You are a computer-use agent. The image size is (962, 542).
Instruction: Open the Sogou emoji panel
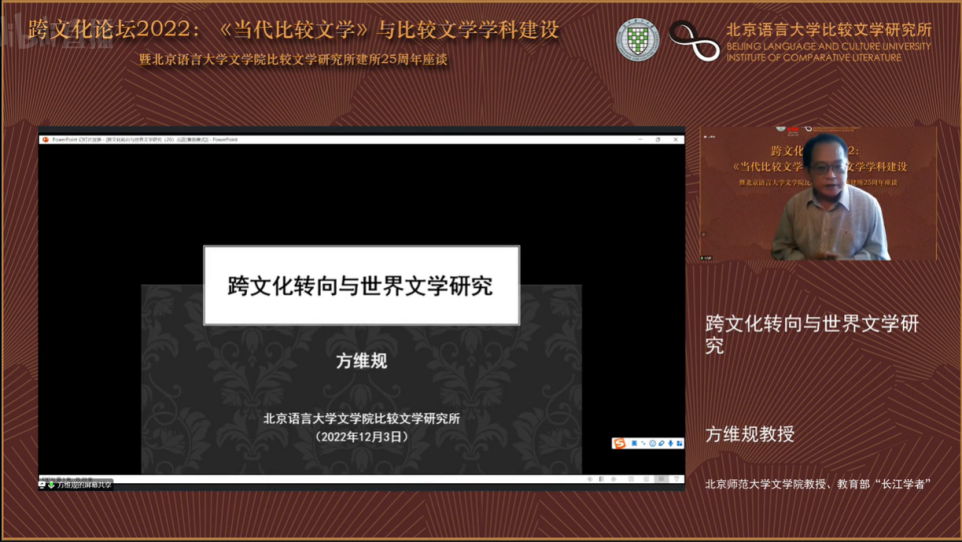coord(652,443)
